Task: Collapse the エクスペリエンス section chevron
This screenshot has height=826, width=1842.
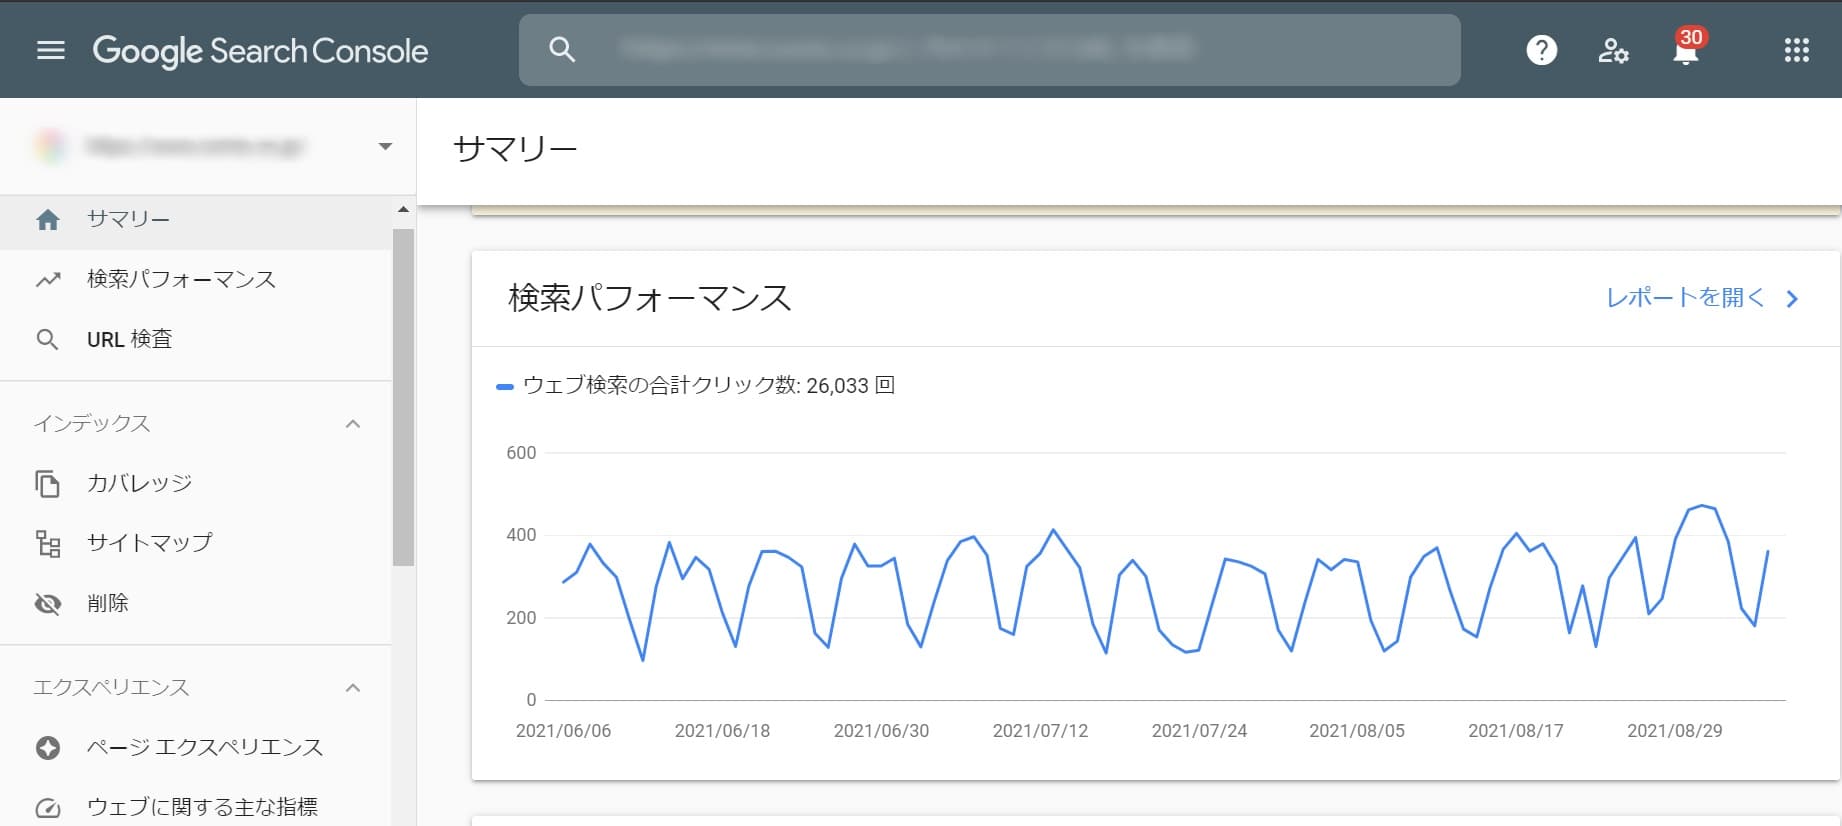Action: 352,688
